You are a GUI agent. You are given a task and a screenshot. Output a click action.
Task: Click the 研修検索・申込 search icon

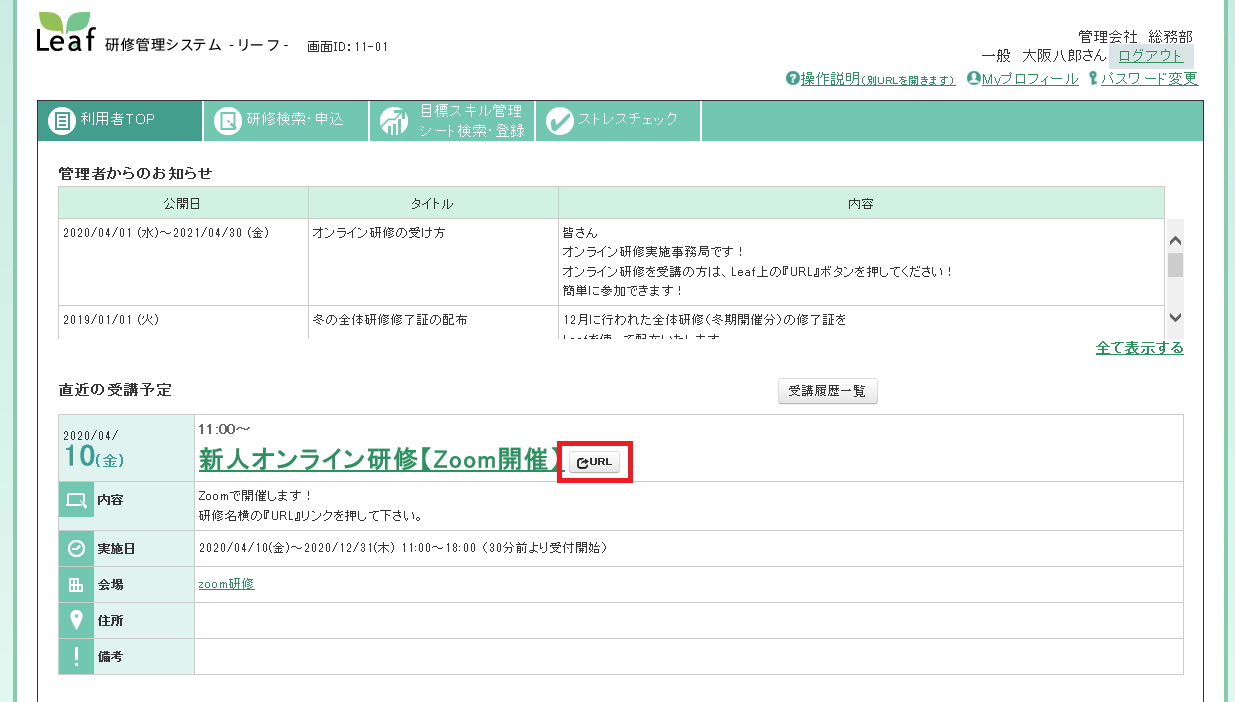(228, 120)
